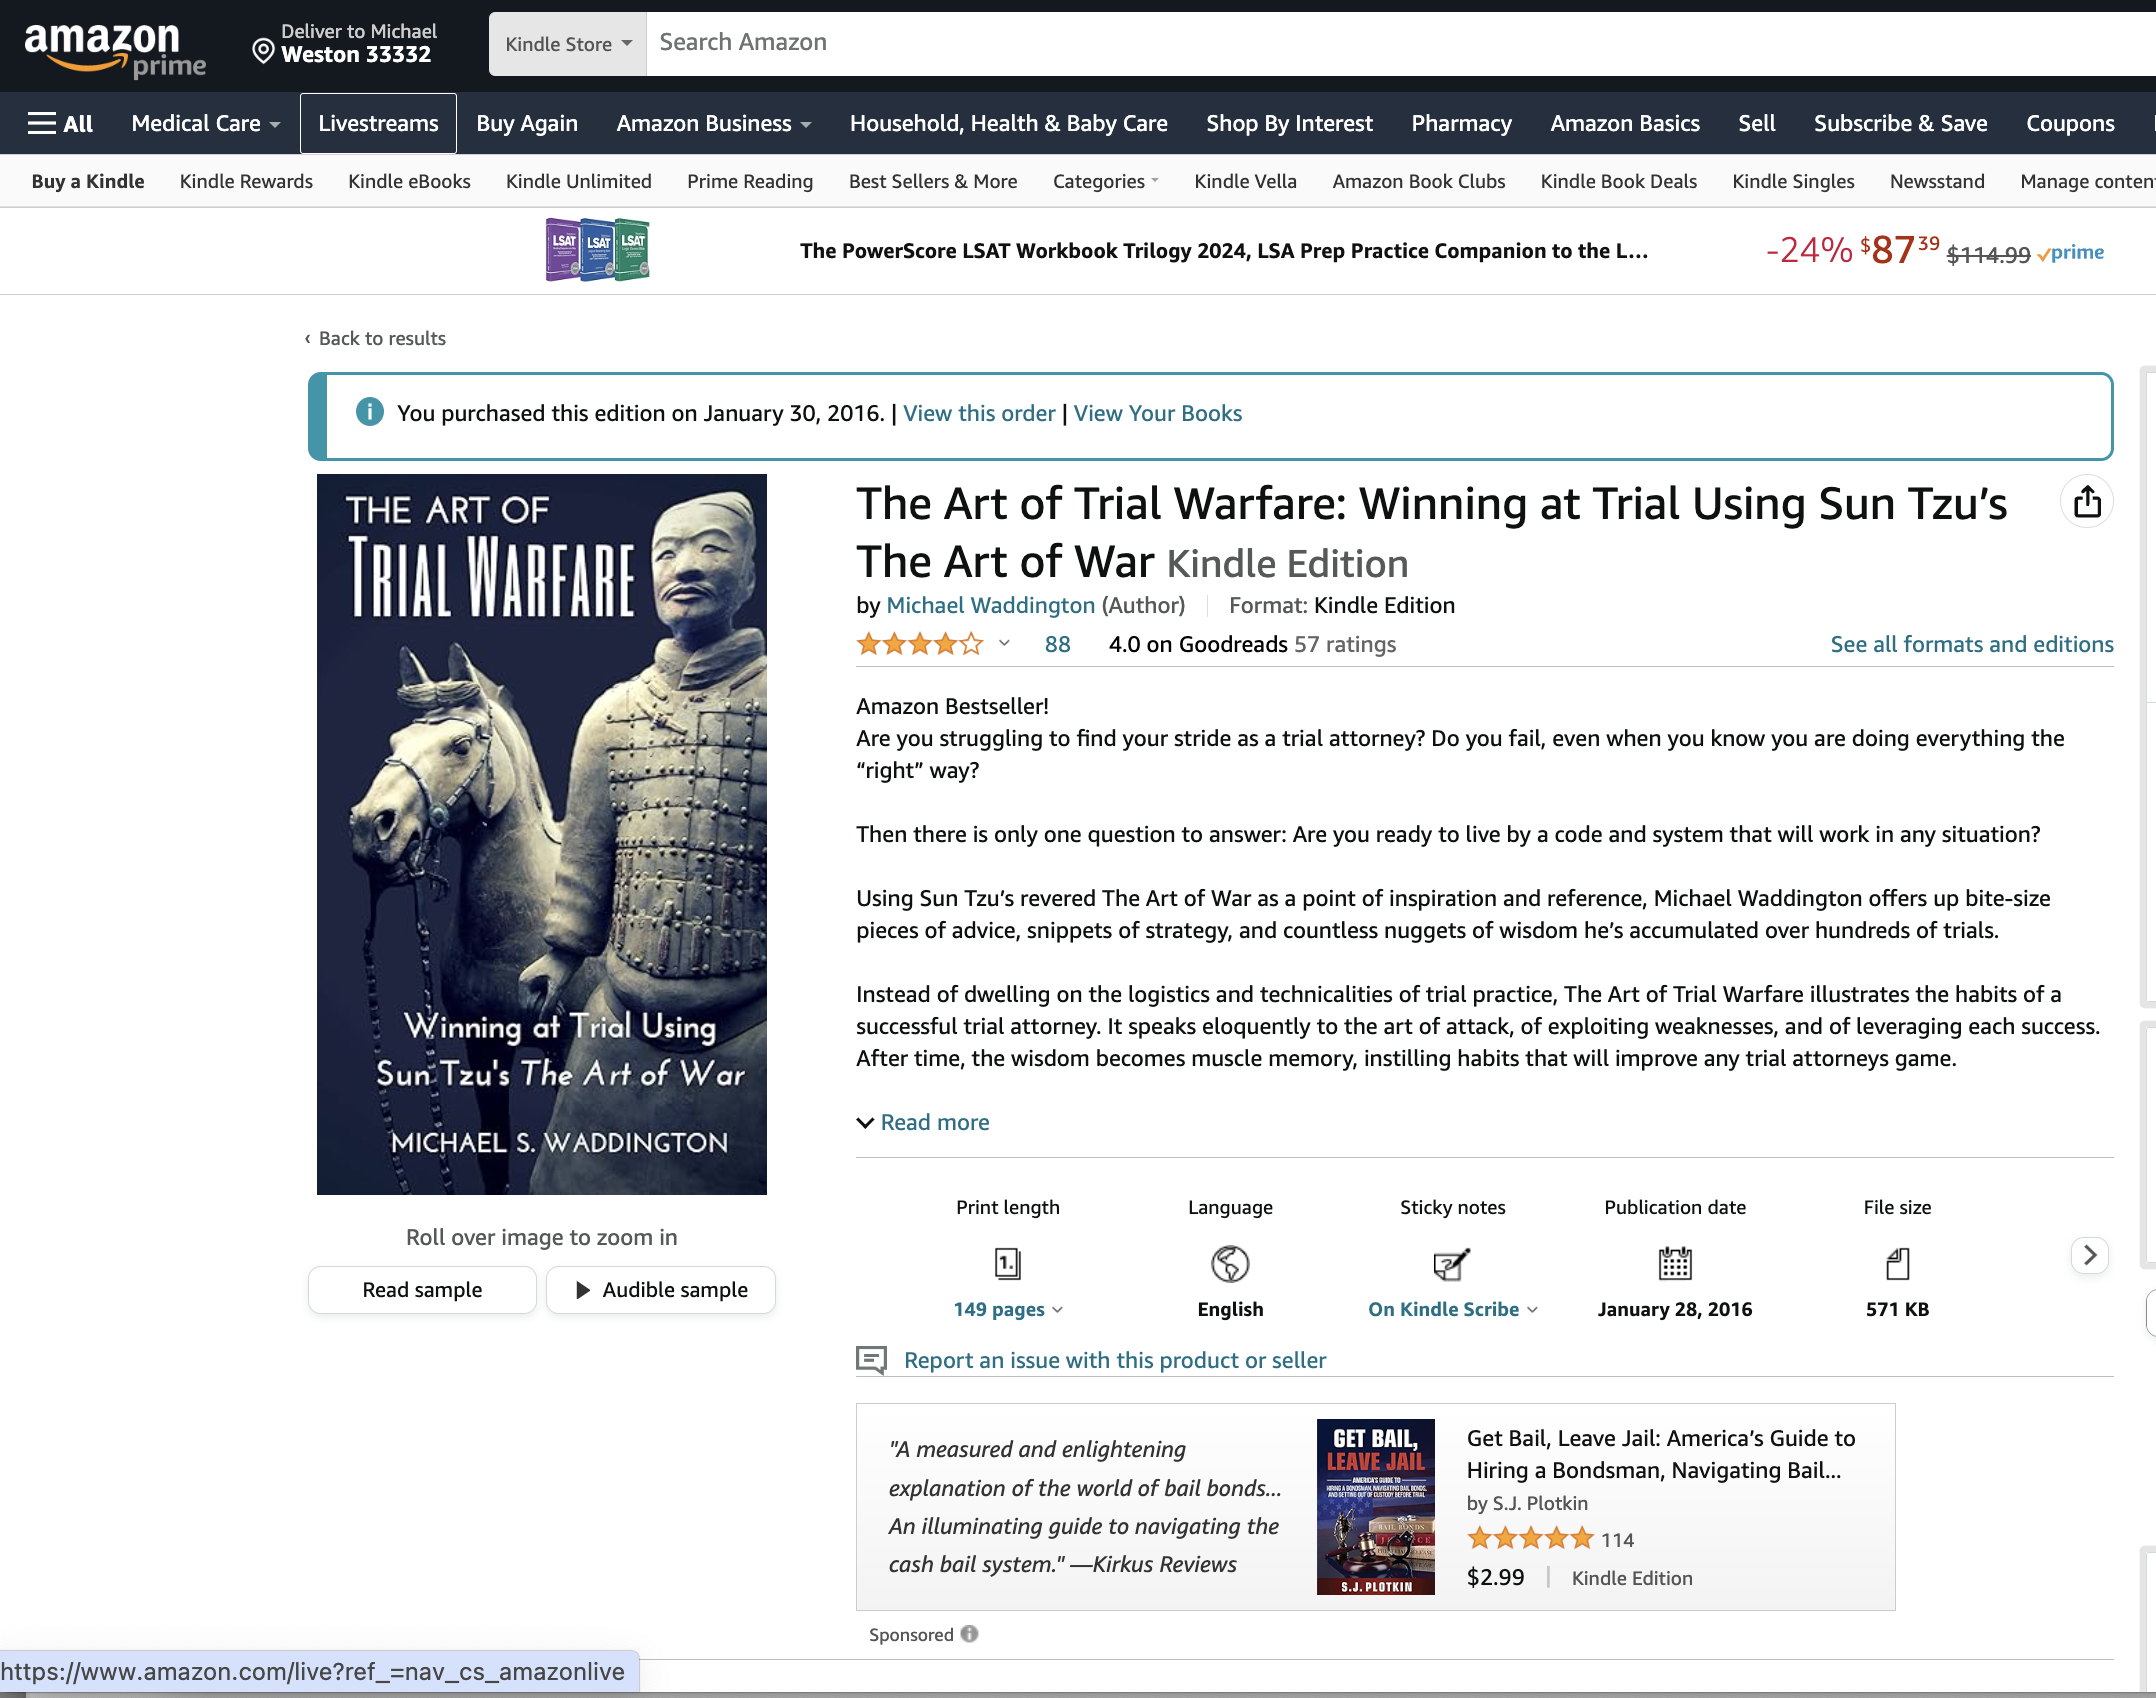Viewport: 2156px width, 1698px height.
Task: Expand the description with Read more
Action: 923,1122
